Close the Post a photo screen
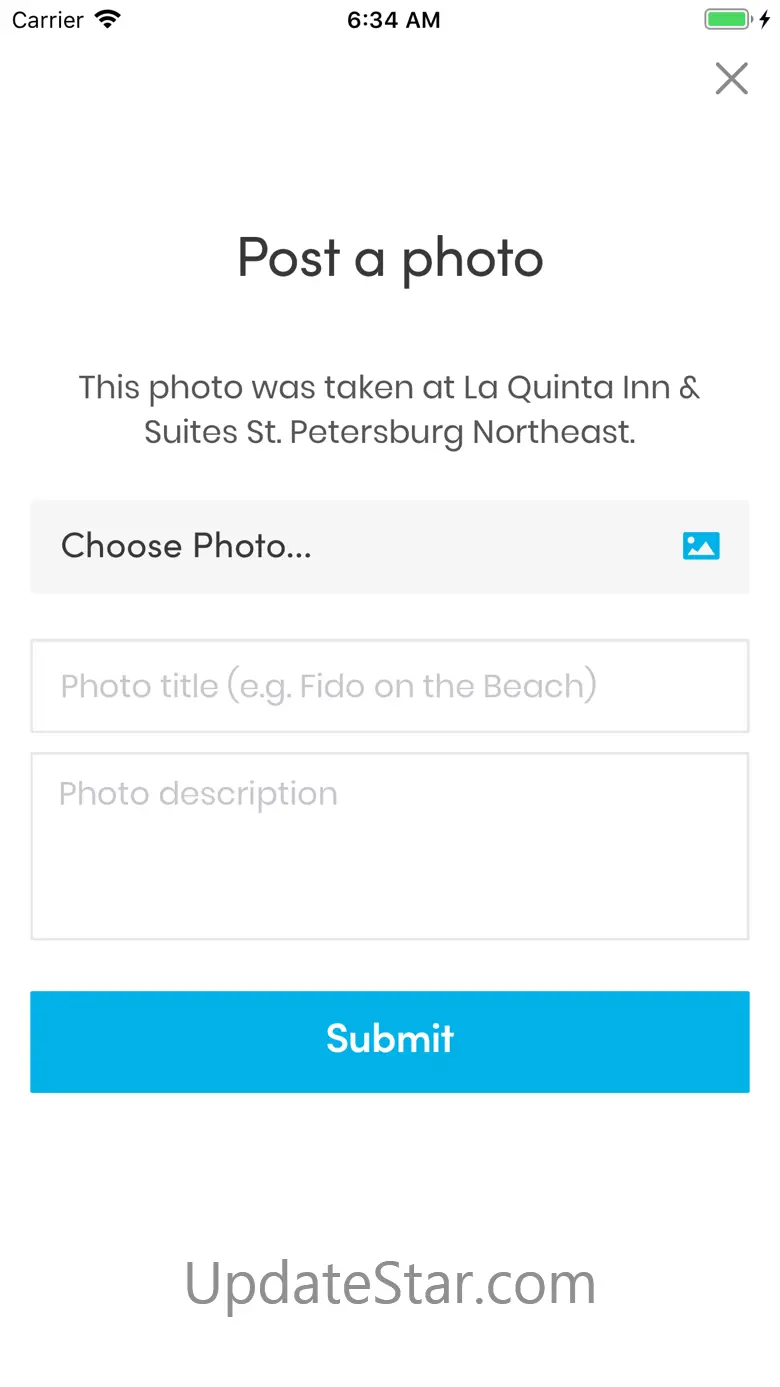This screenshot has width=780, height=1387. tap(731, 78)
